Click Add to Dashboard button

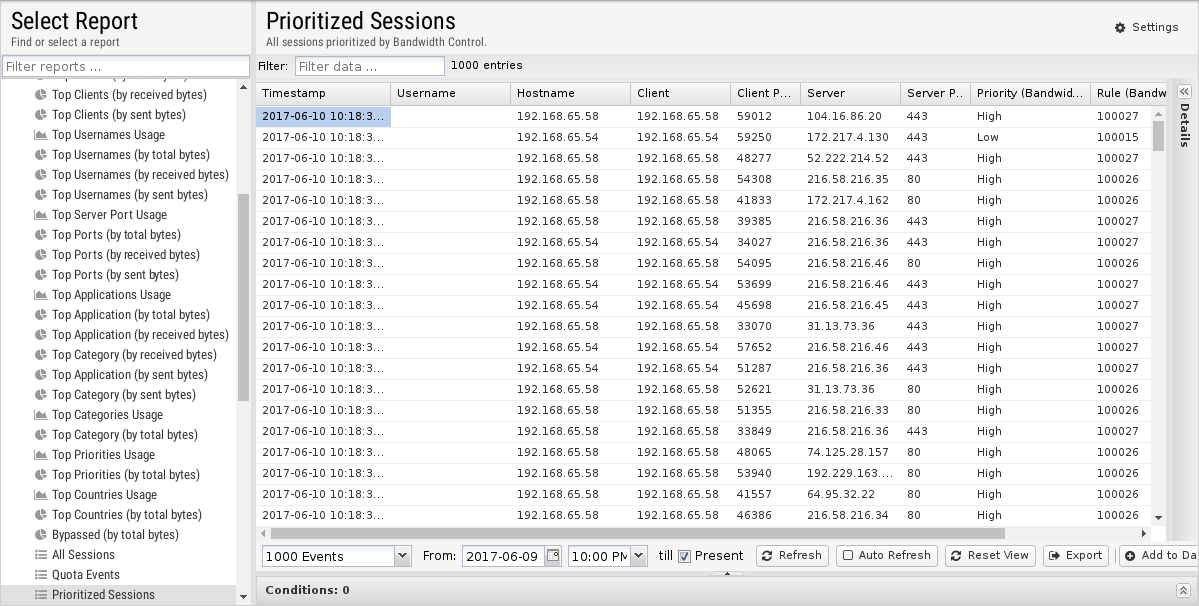point(1159,556)
